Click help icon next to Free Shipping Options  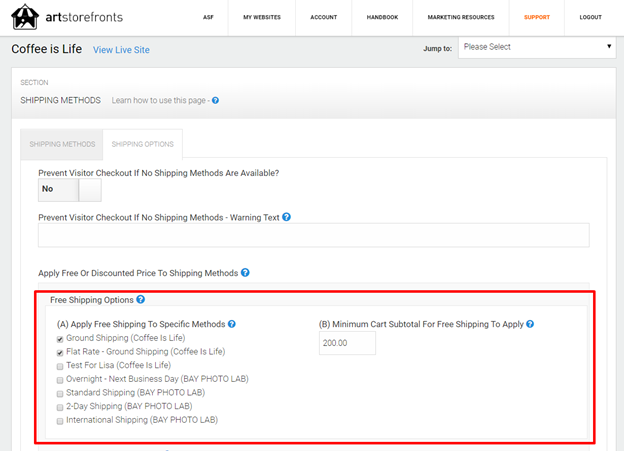pyautogui.click(x=141, y=299)
